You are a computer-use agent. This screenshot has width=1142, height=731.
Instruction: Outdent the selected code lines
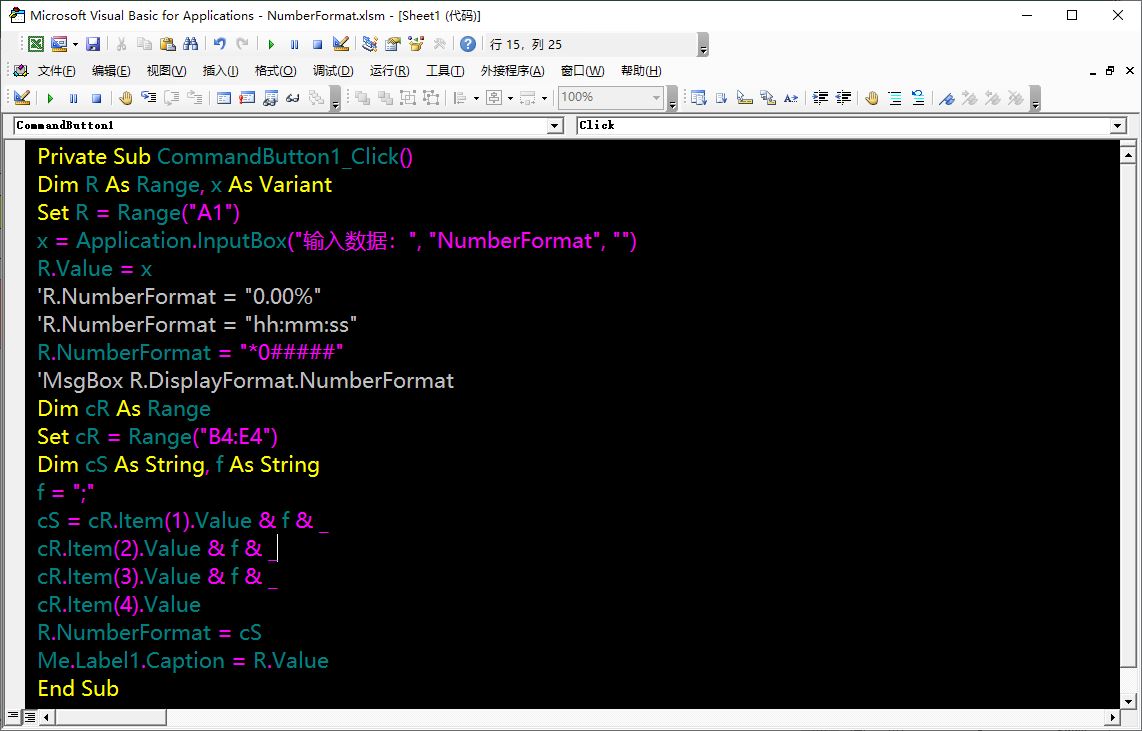(843, 98)
